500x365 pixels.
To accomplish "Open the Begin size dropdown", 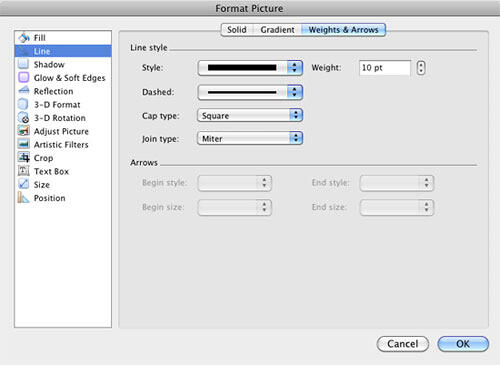I will 235,207.
